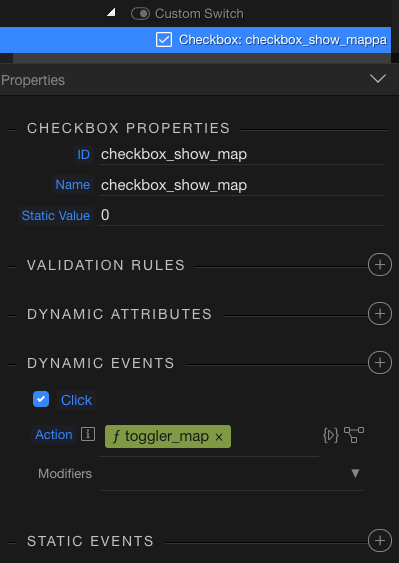
Task: Open the action flow editor icon
Action: coord(354,435)
